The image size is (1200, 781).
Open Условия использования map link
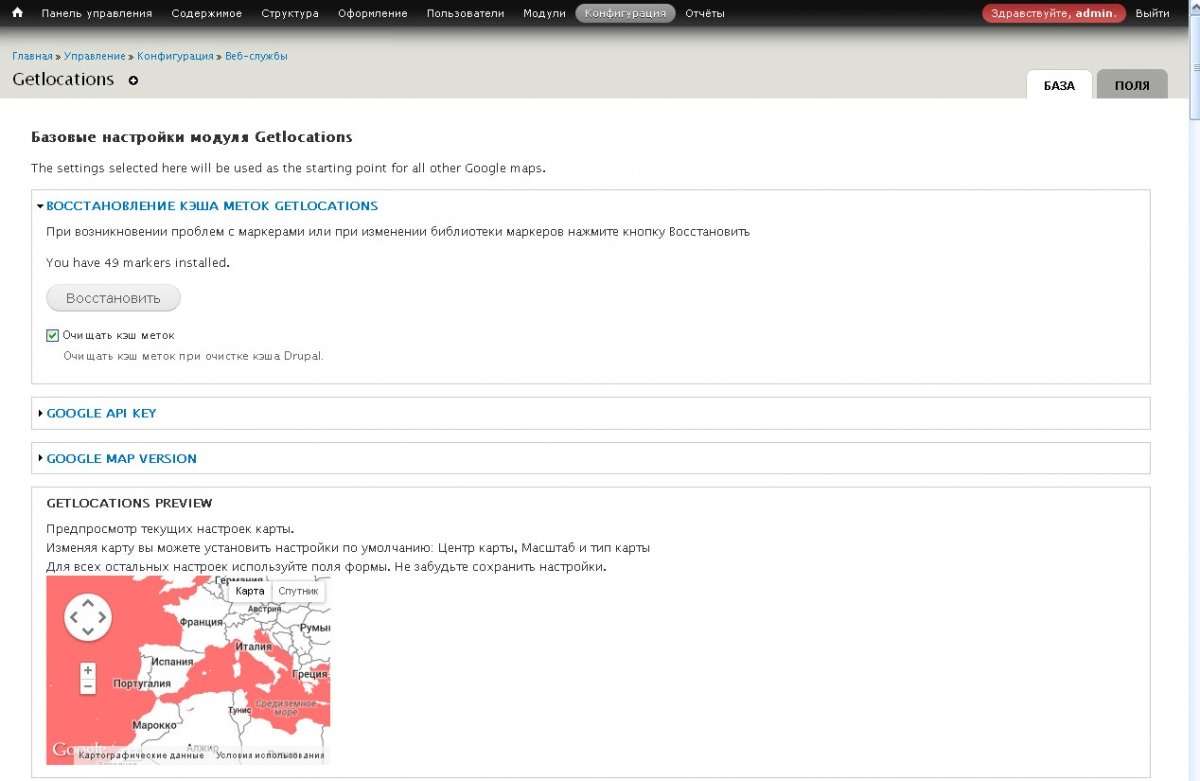tap(270, 756)
